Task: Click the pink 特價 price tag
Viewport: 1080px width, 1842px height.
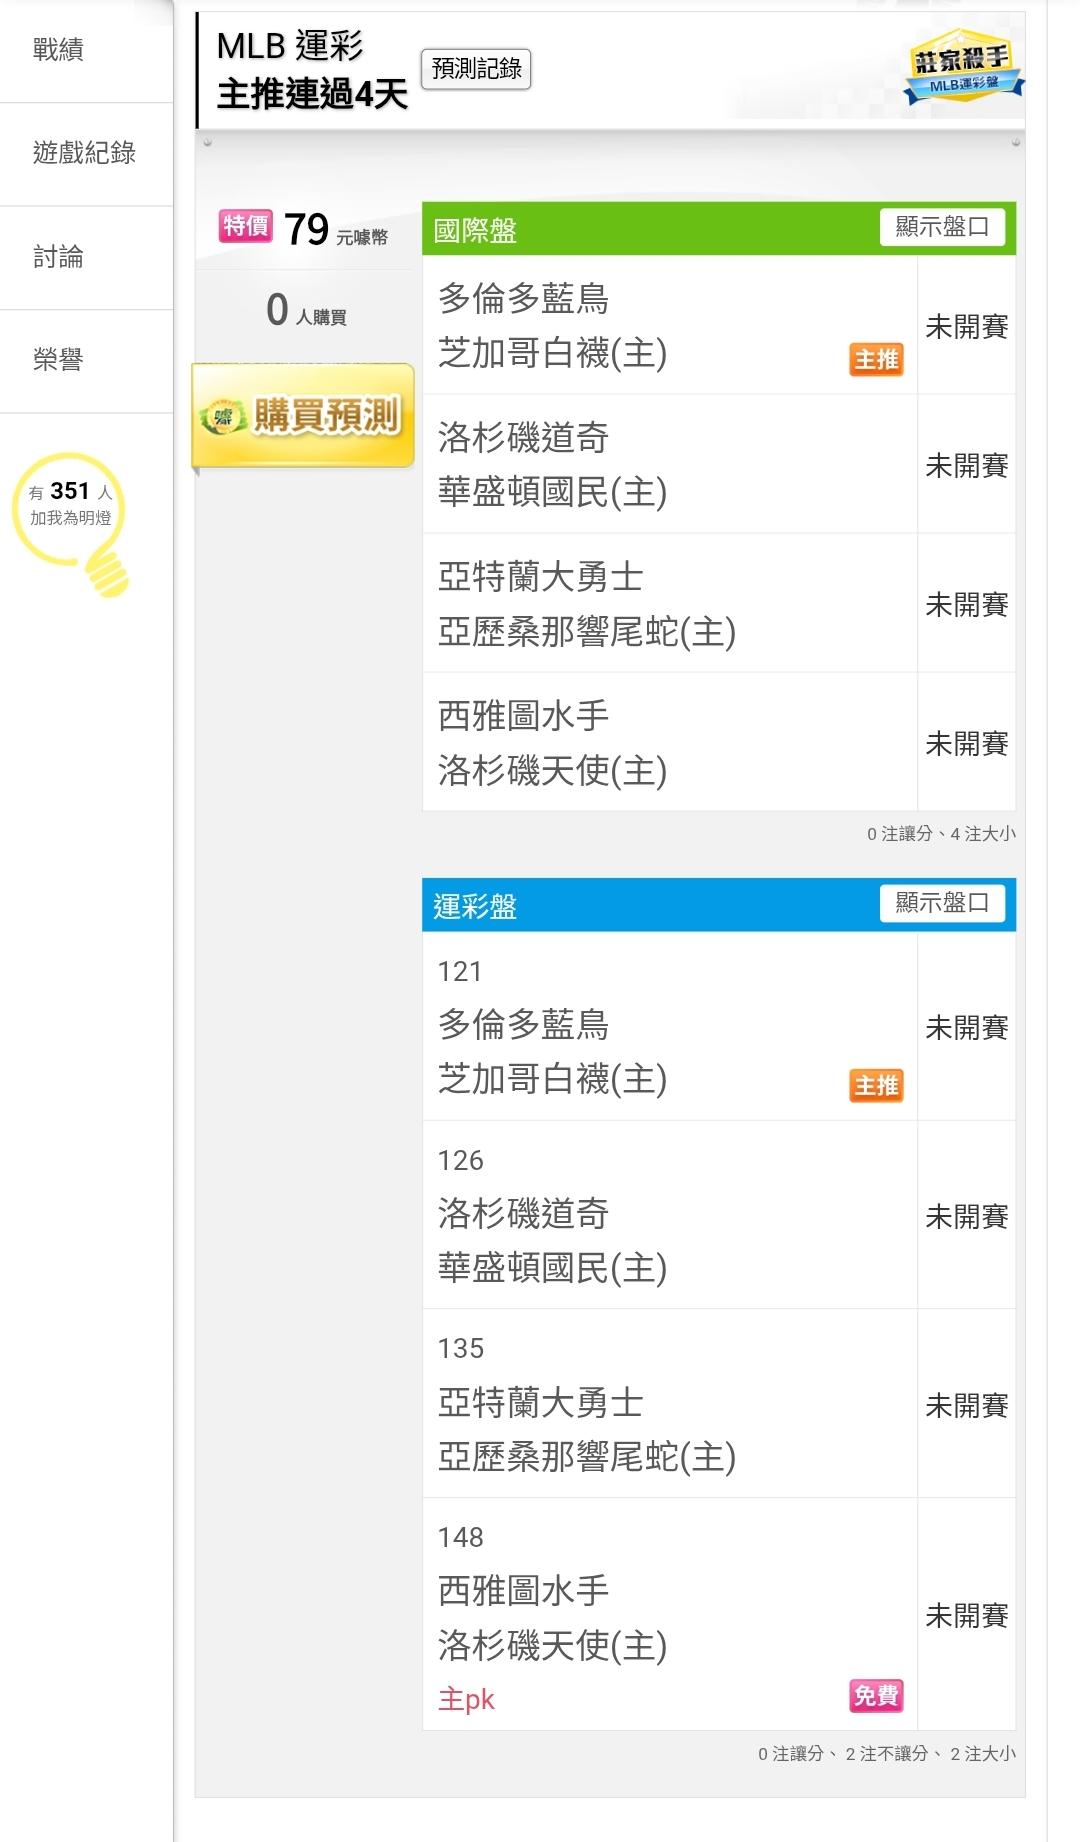Action: (245, 226)
